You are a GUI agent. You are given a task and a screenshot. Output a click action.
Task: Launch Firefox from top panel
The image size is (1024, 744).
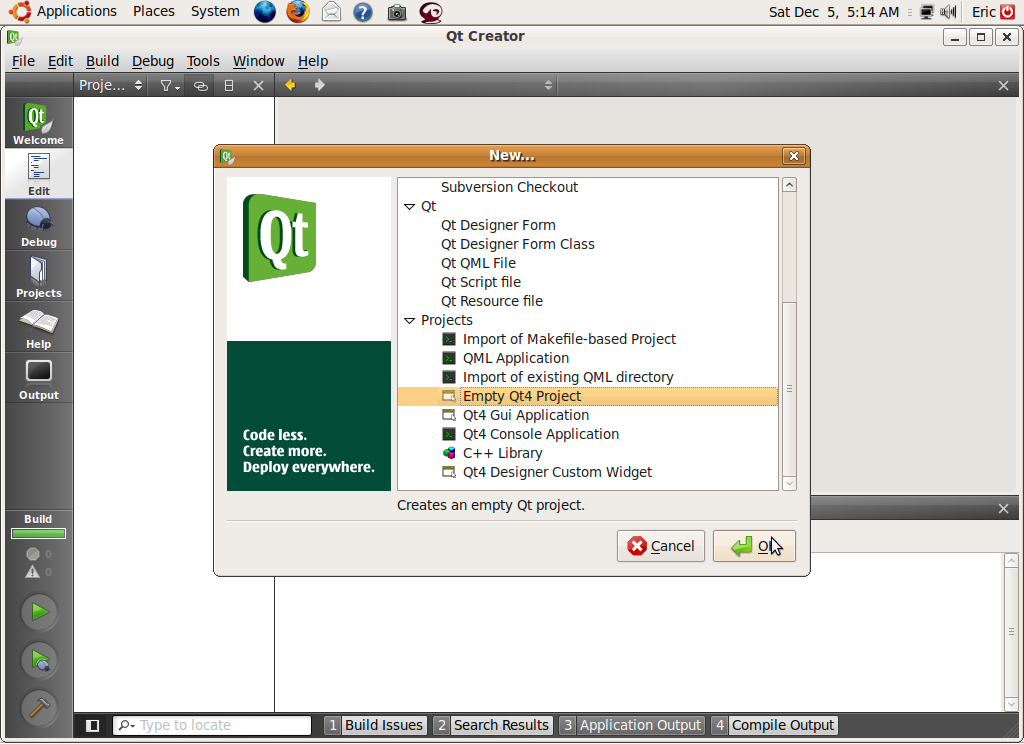click(298, 12)
